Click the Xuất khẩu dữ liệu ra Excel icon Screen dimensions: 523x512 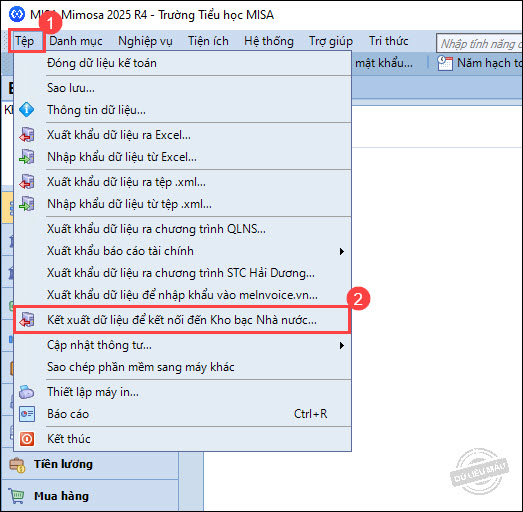26,135
